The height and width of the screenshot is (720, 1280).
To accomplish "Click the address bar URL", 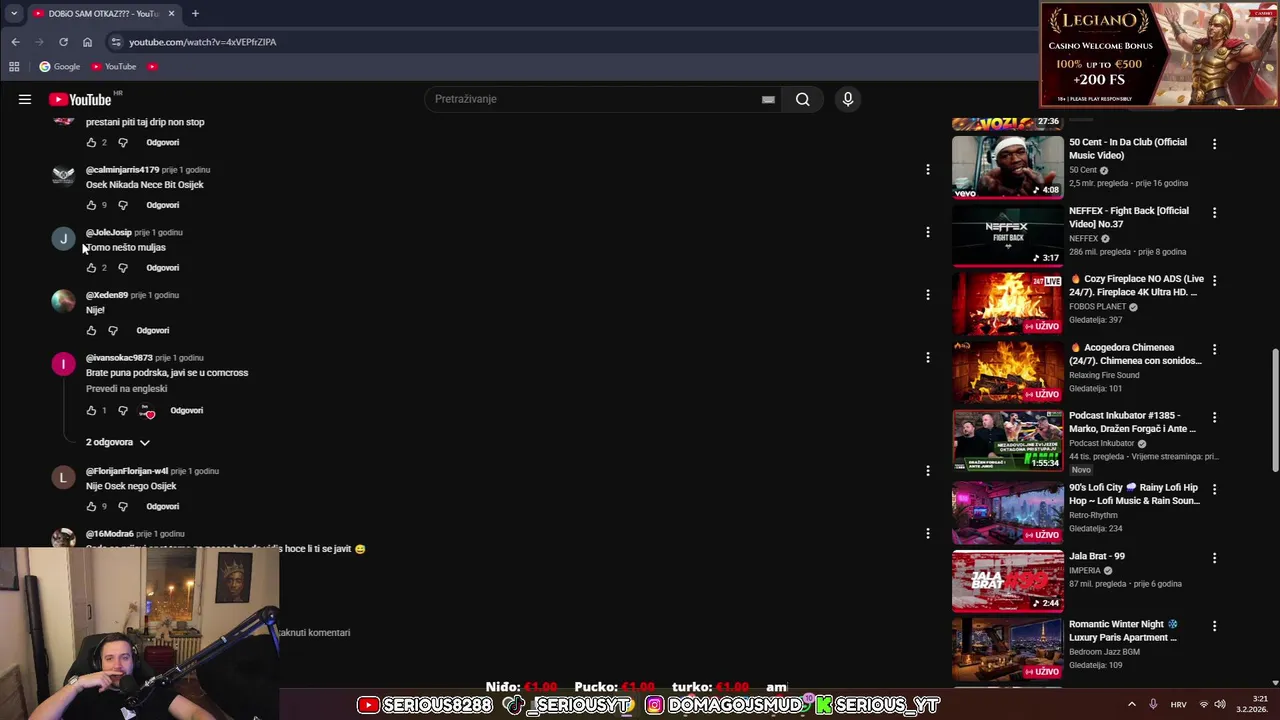I will (x=202, y=42).
